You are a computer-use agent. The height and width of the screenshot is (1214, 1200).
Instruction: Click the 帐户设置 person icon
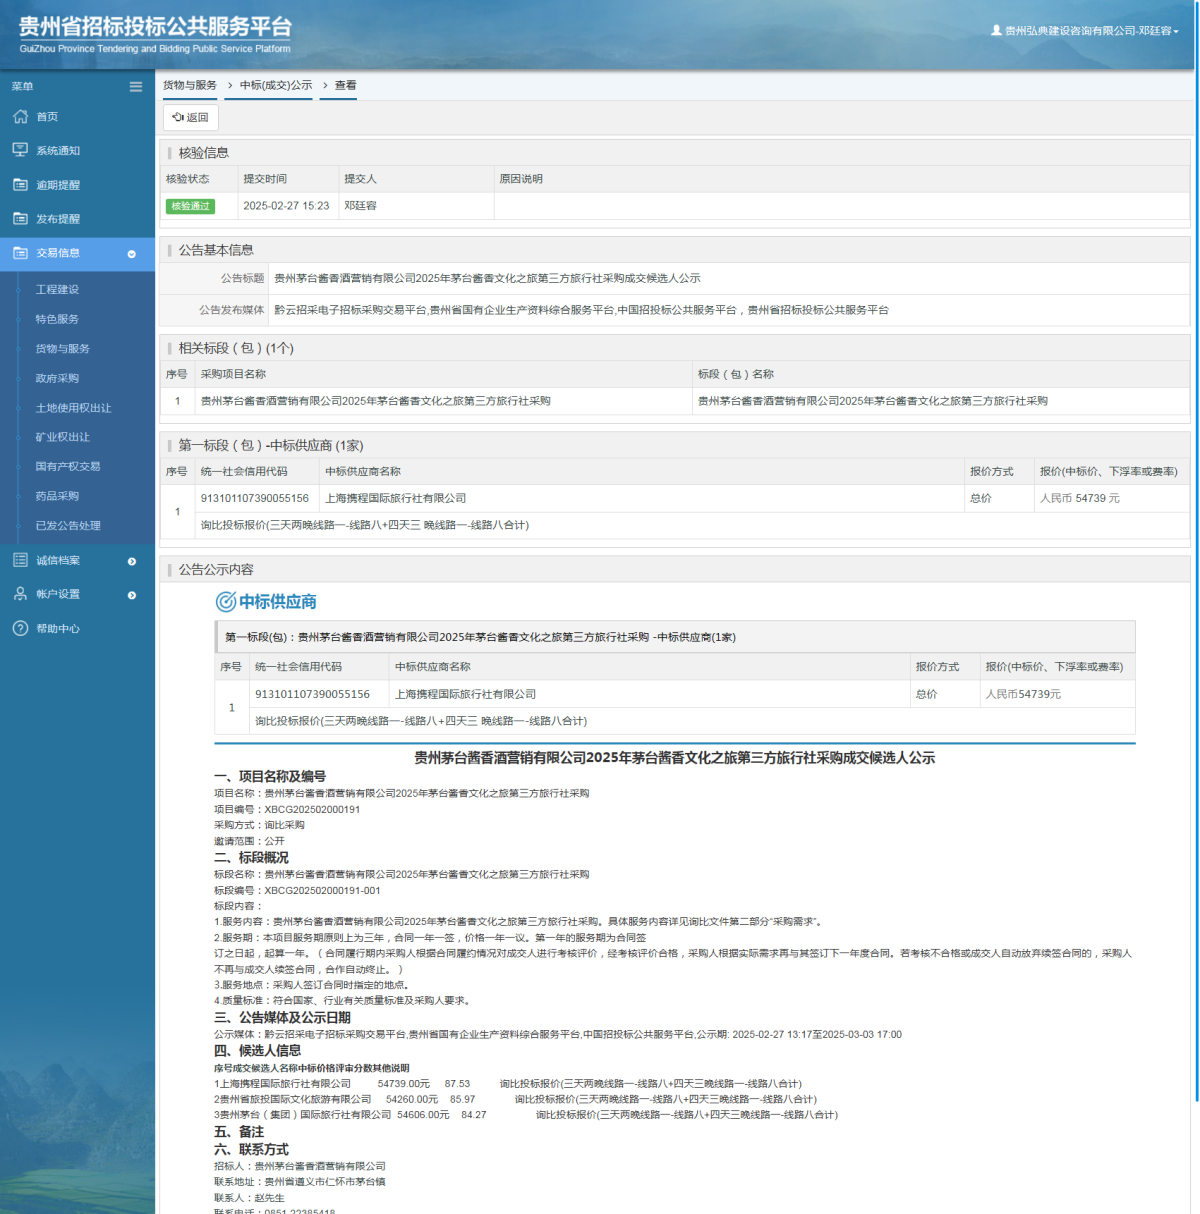tap(20, 594)
